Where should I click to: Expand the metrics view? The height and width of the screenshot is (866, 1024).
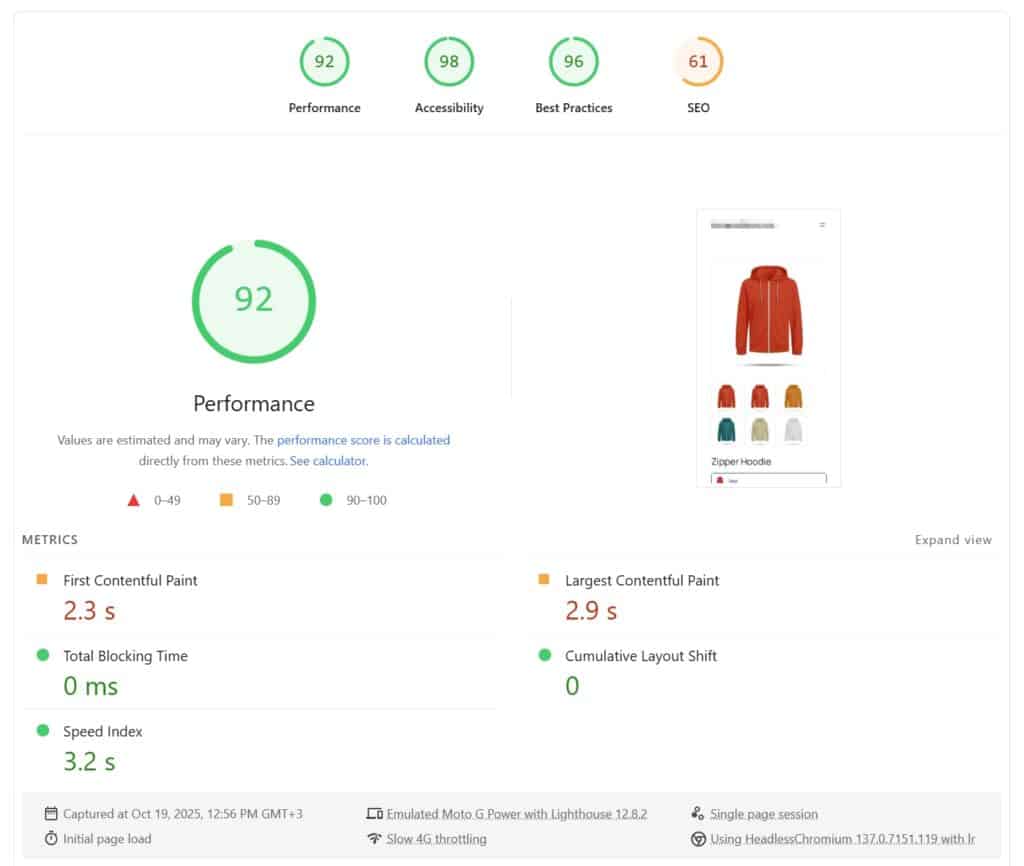pyautogui.click(x=953, y=540)
